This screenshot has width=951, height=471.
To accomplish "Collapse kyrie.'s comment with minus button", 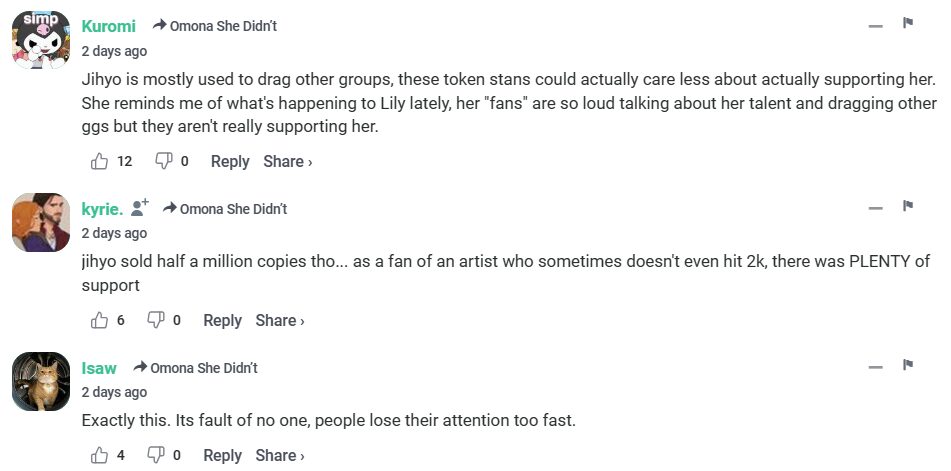I will point(876,208).
